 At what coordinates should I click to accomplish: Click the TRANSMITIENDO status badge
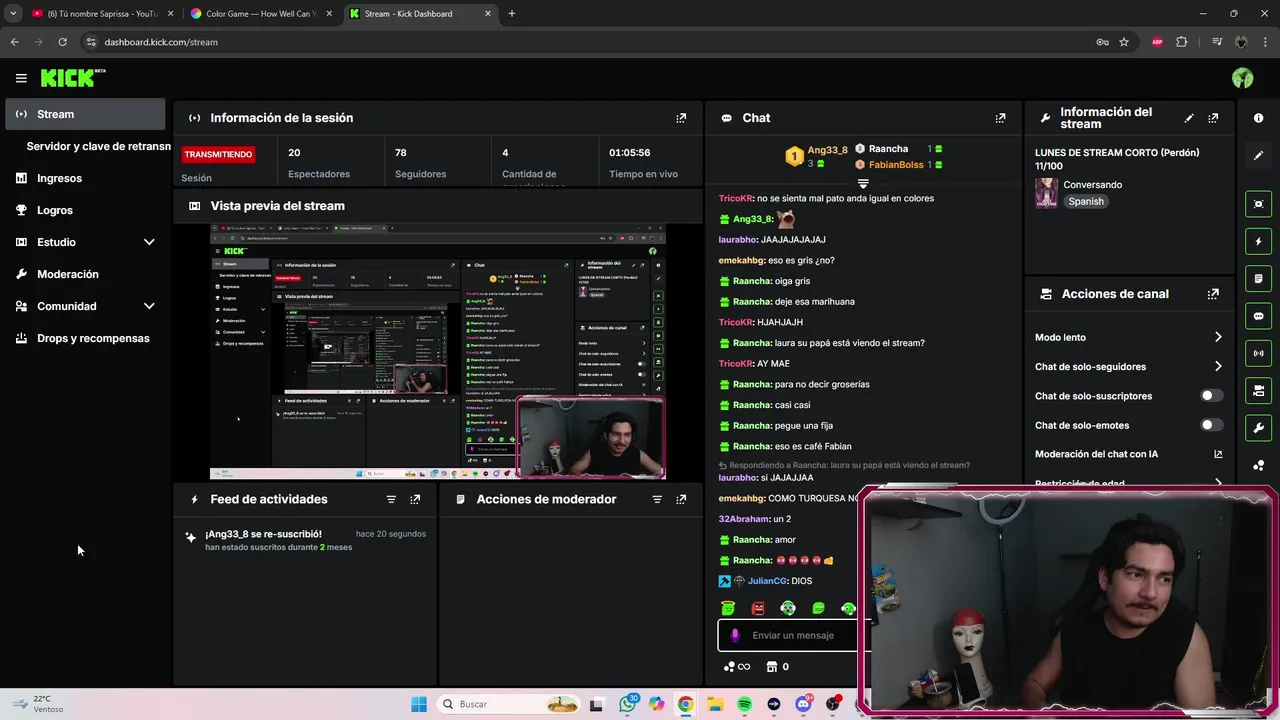tap(218, 154)
